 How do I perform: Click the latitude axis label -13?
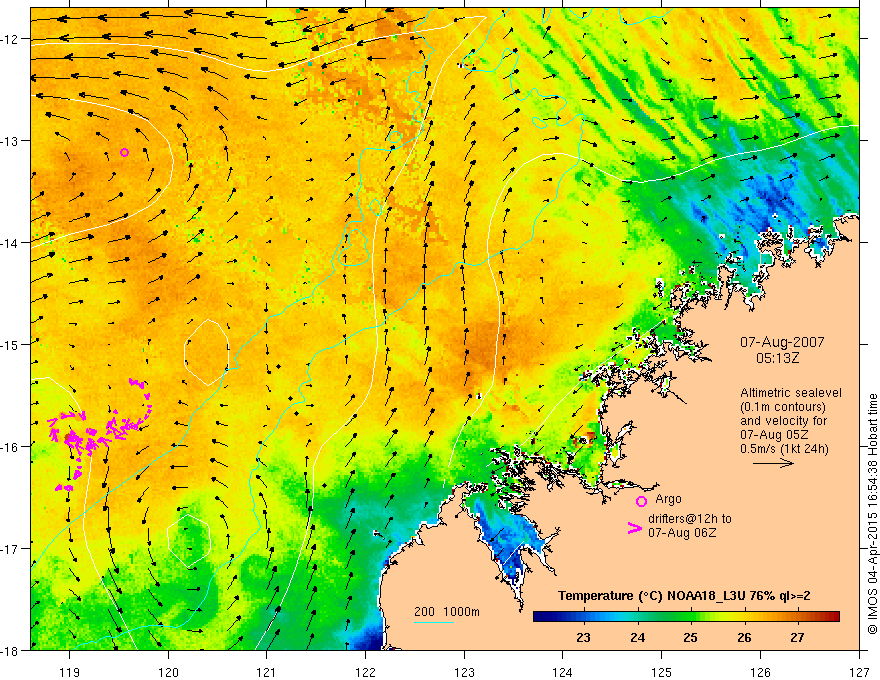(11, 141)
